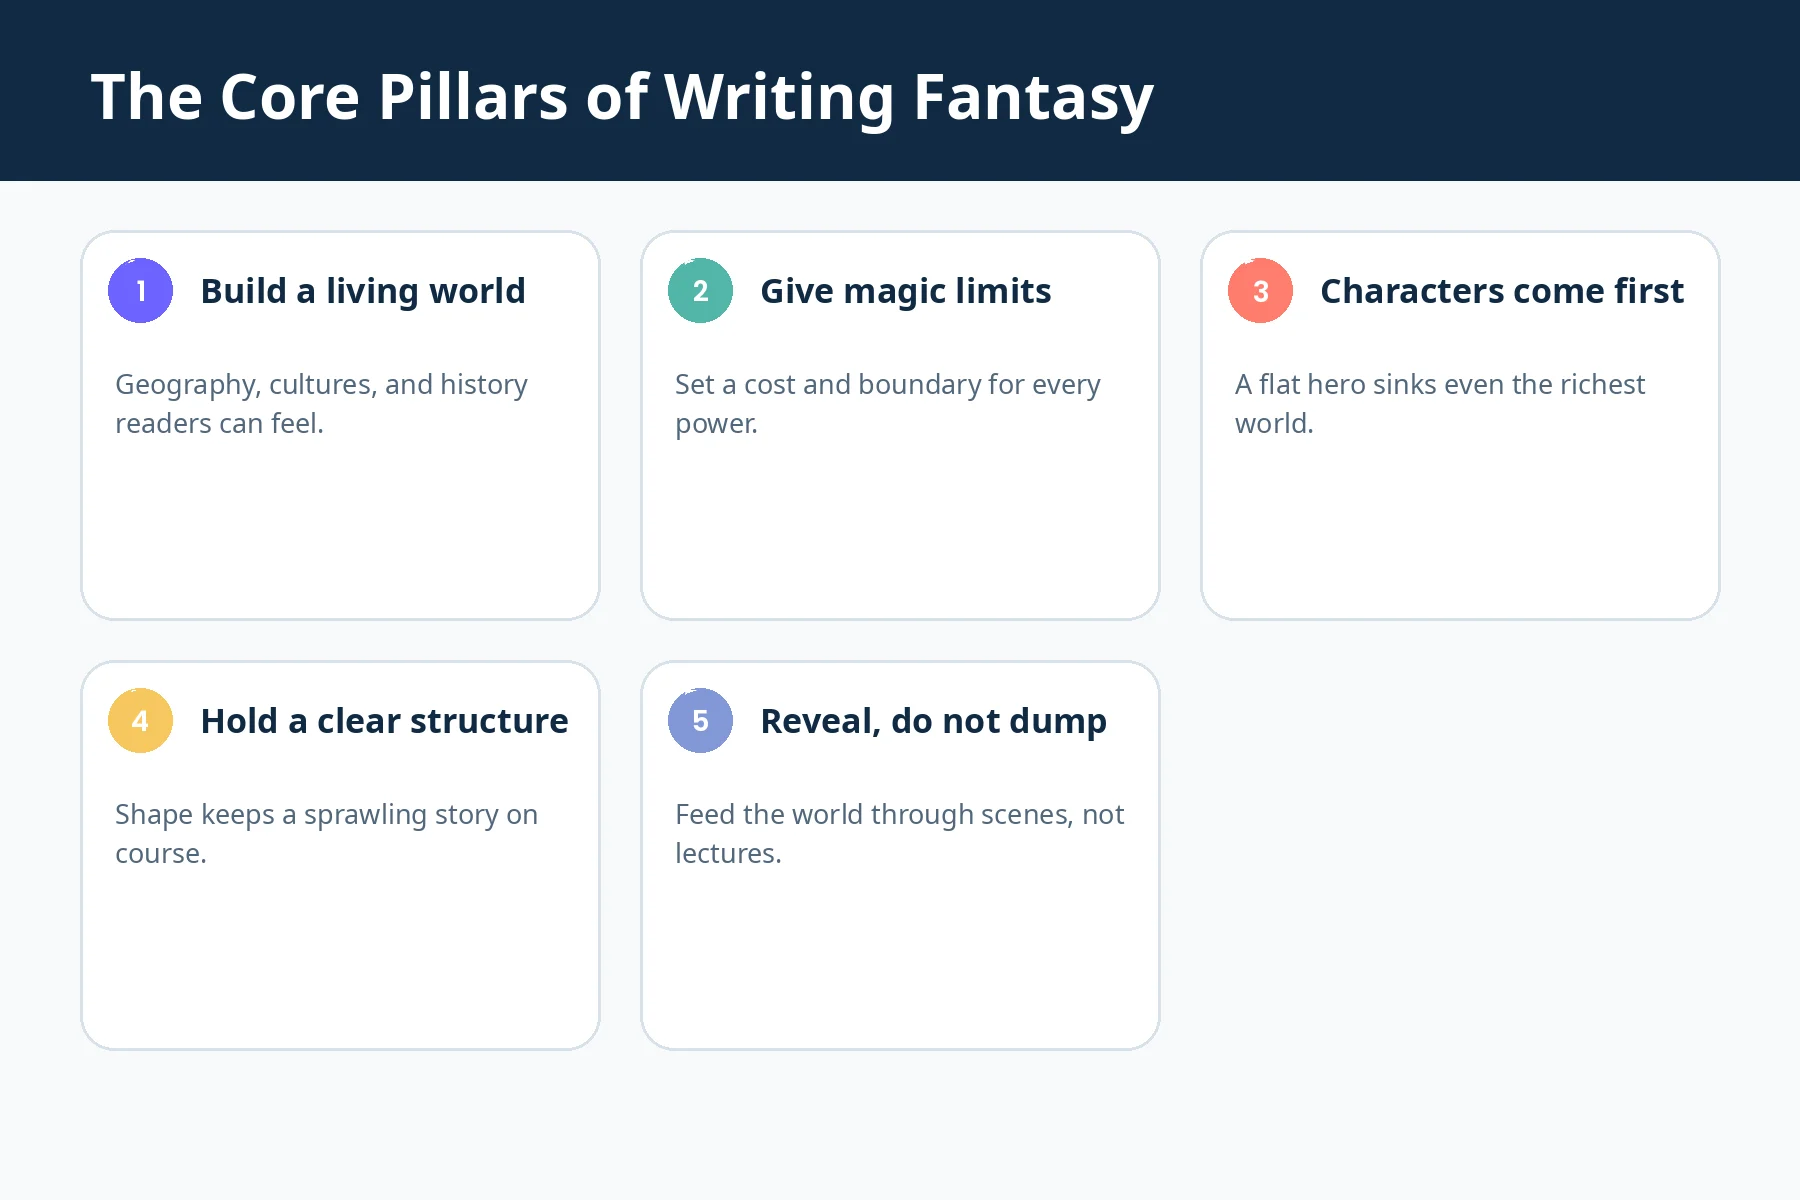
Task: Click the 'Characters come first' heading
Action: [x=1502, y=291]
